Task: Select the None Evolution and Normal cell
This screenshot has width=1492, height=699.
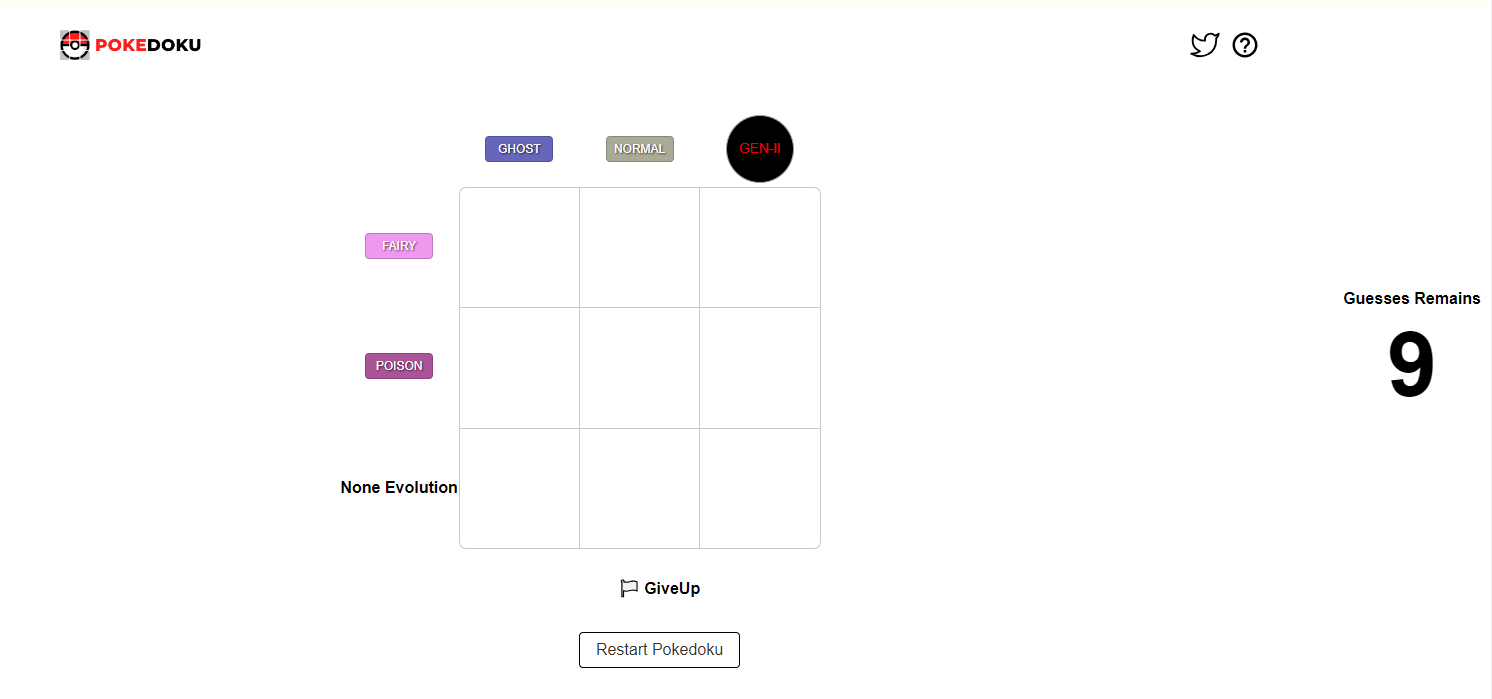Action: pos(640,488)
